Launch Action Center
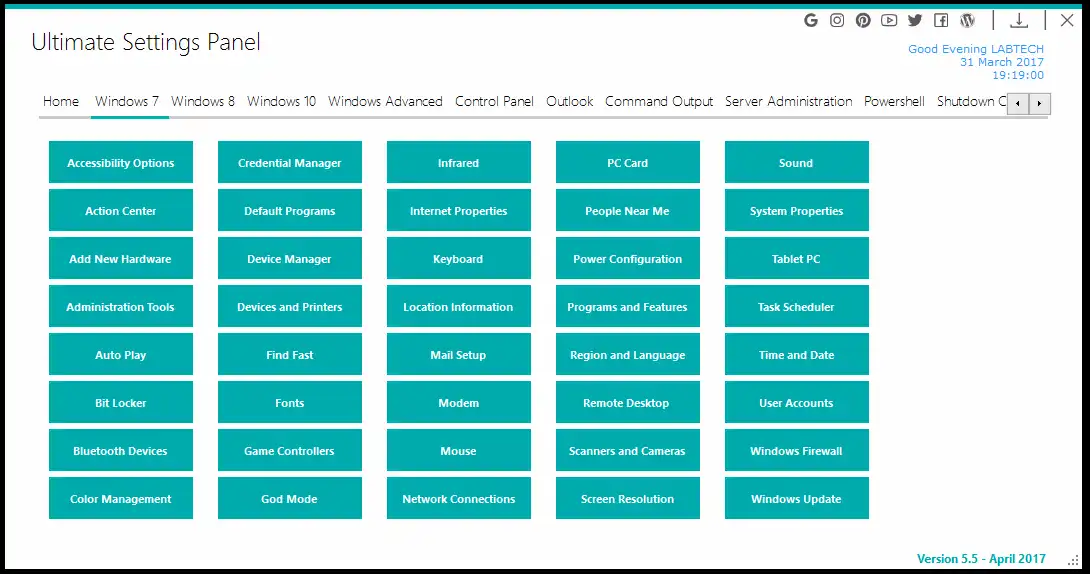This screenshot has width=1090, height=574. coord(121,211)
